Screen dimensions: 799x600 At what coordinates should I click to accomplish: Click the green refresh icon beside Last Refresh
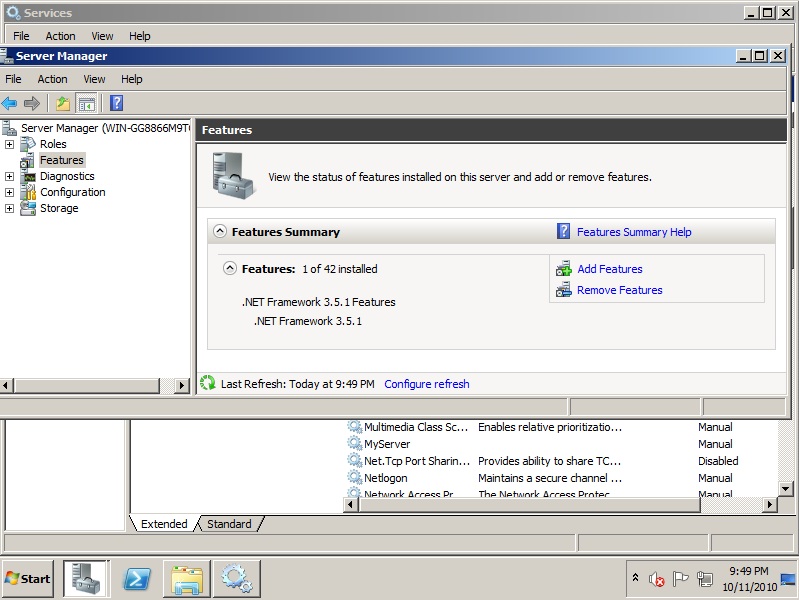coord(207,383)
